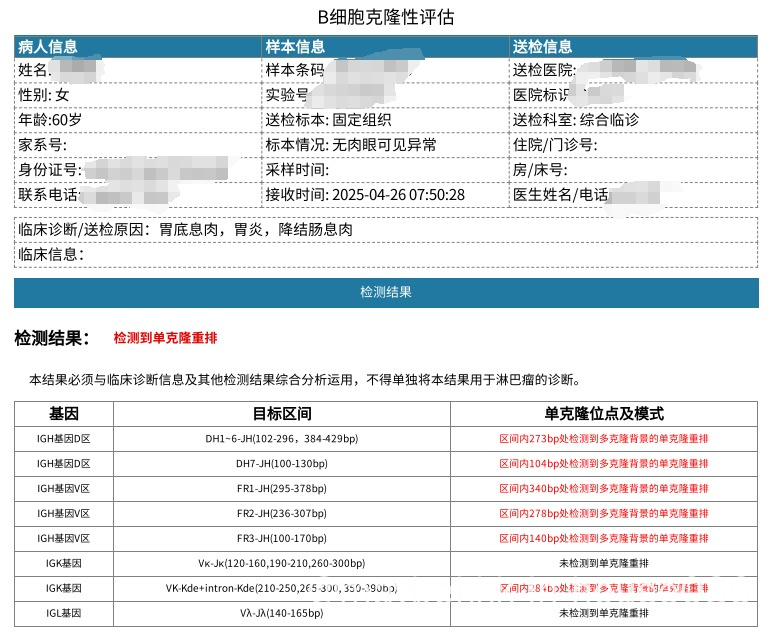
Task: Click the 'Vκ-Jκ(120-160,190-210,260-300bp)' cell
Action: pyautogui.click(x=282, y=564)
